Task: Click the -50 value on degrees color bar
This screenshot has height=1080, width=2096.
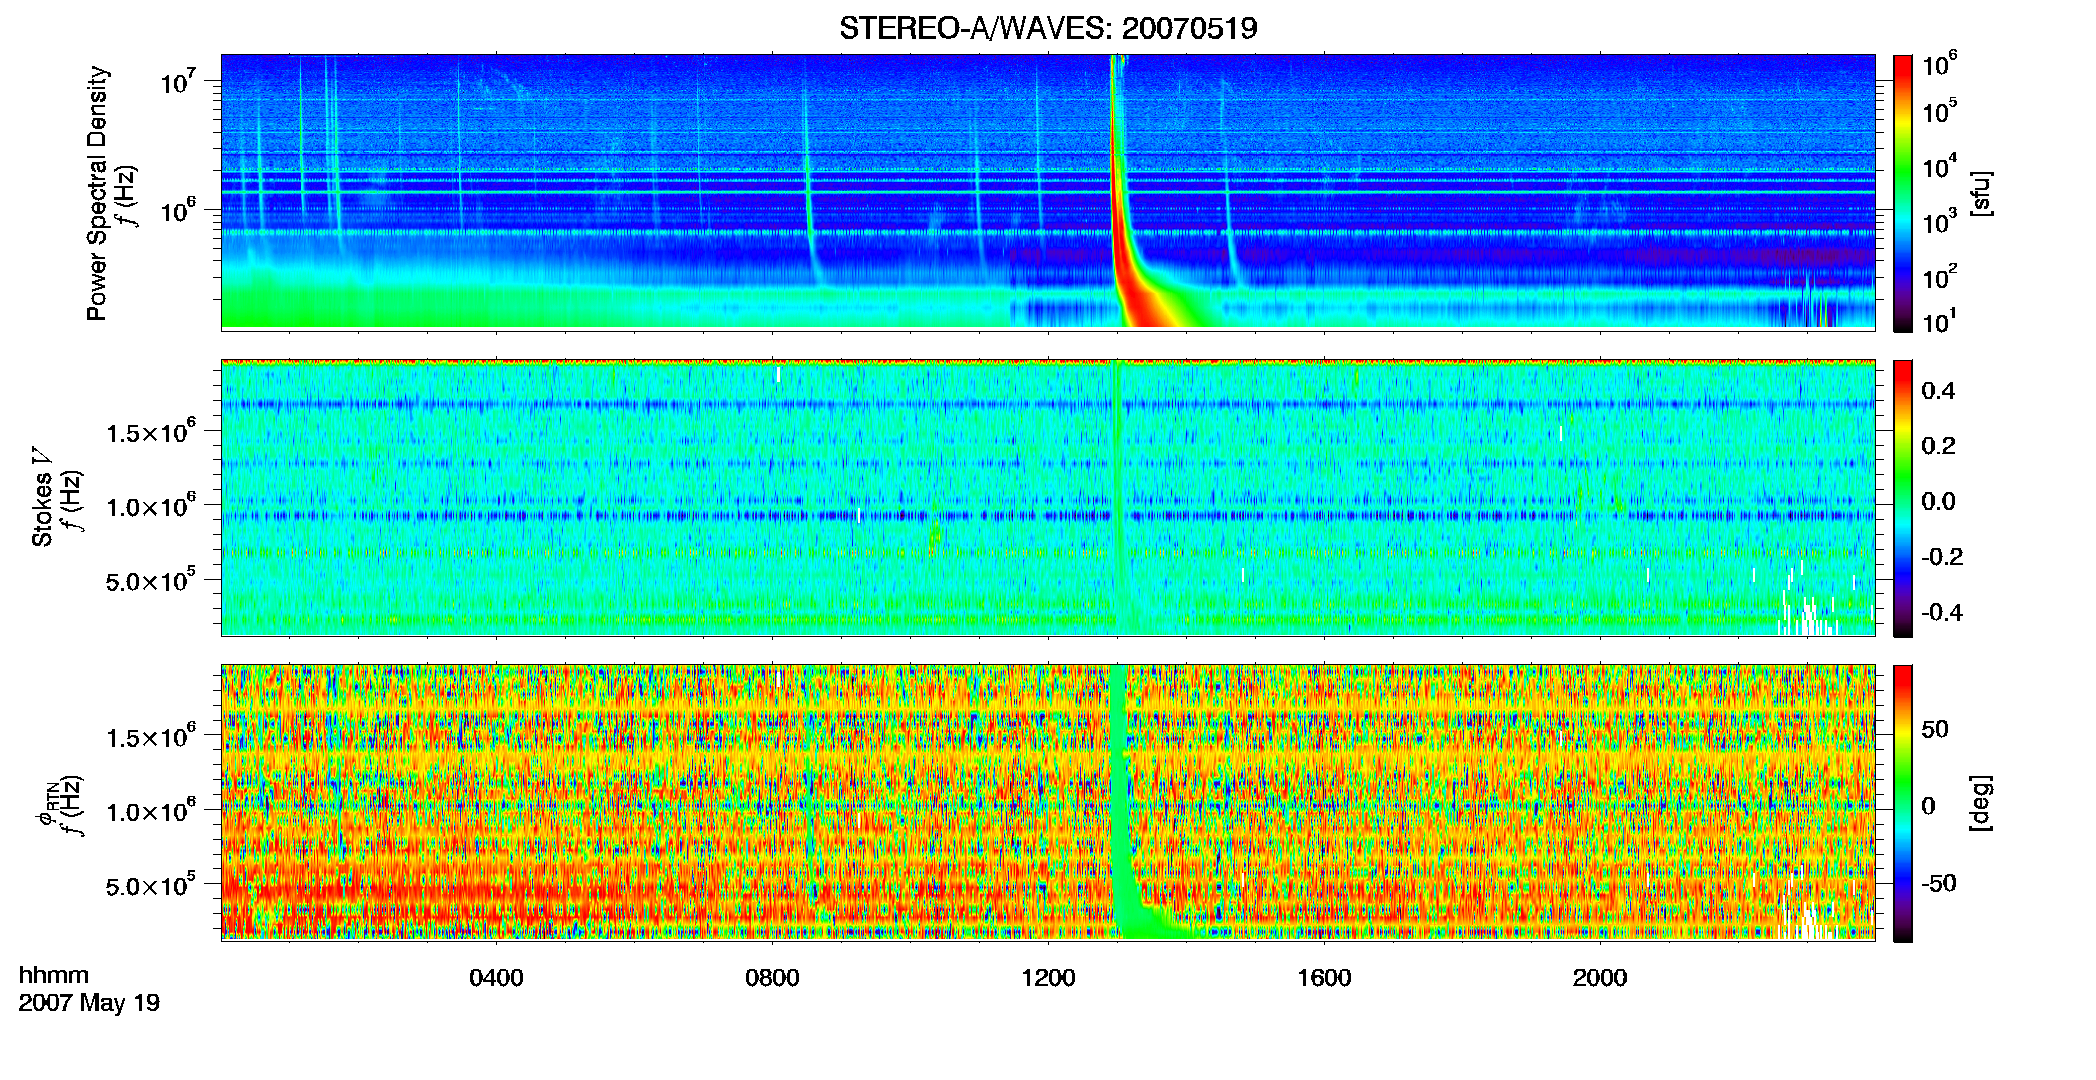Action: tap(1939, 883)
